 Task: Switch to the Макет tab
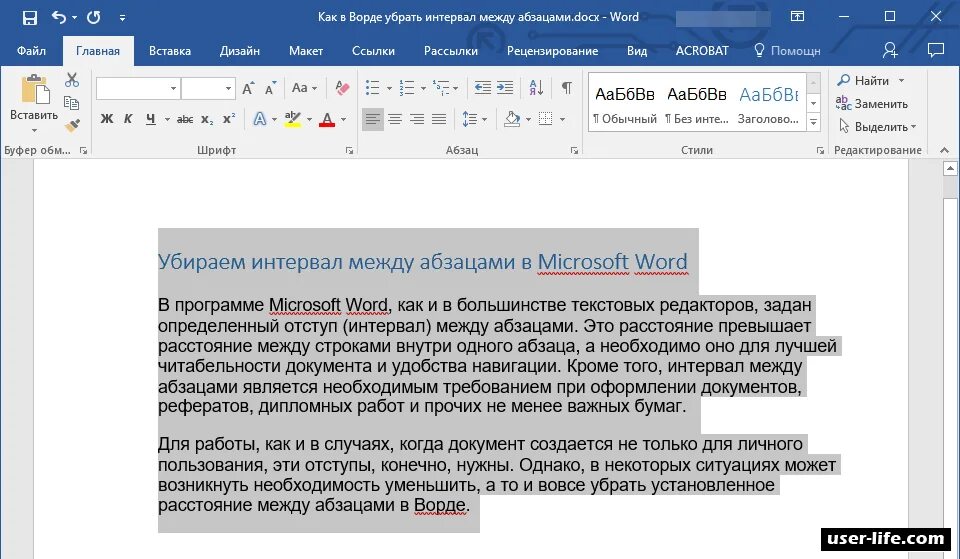click(306, 51)
